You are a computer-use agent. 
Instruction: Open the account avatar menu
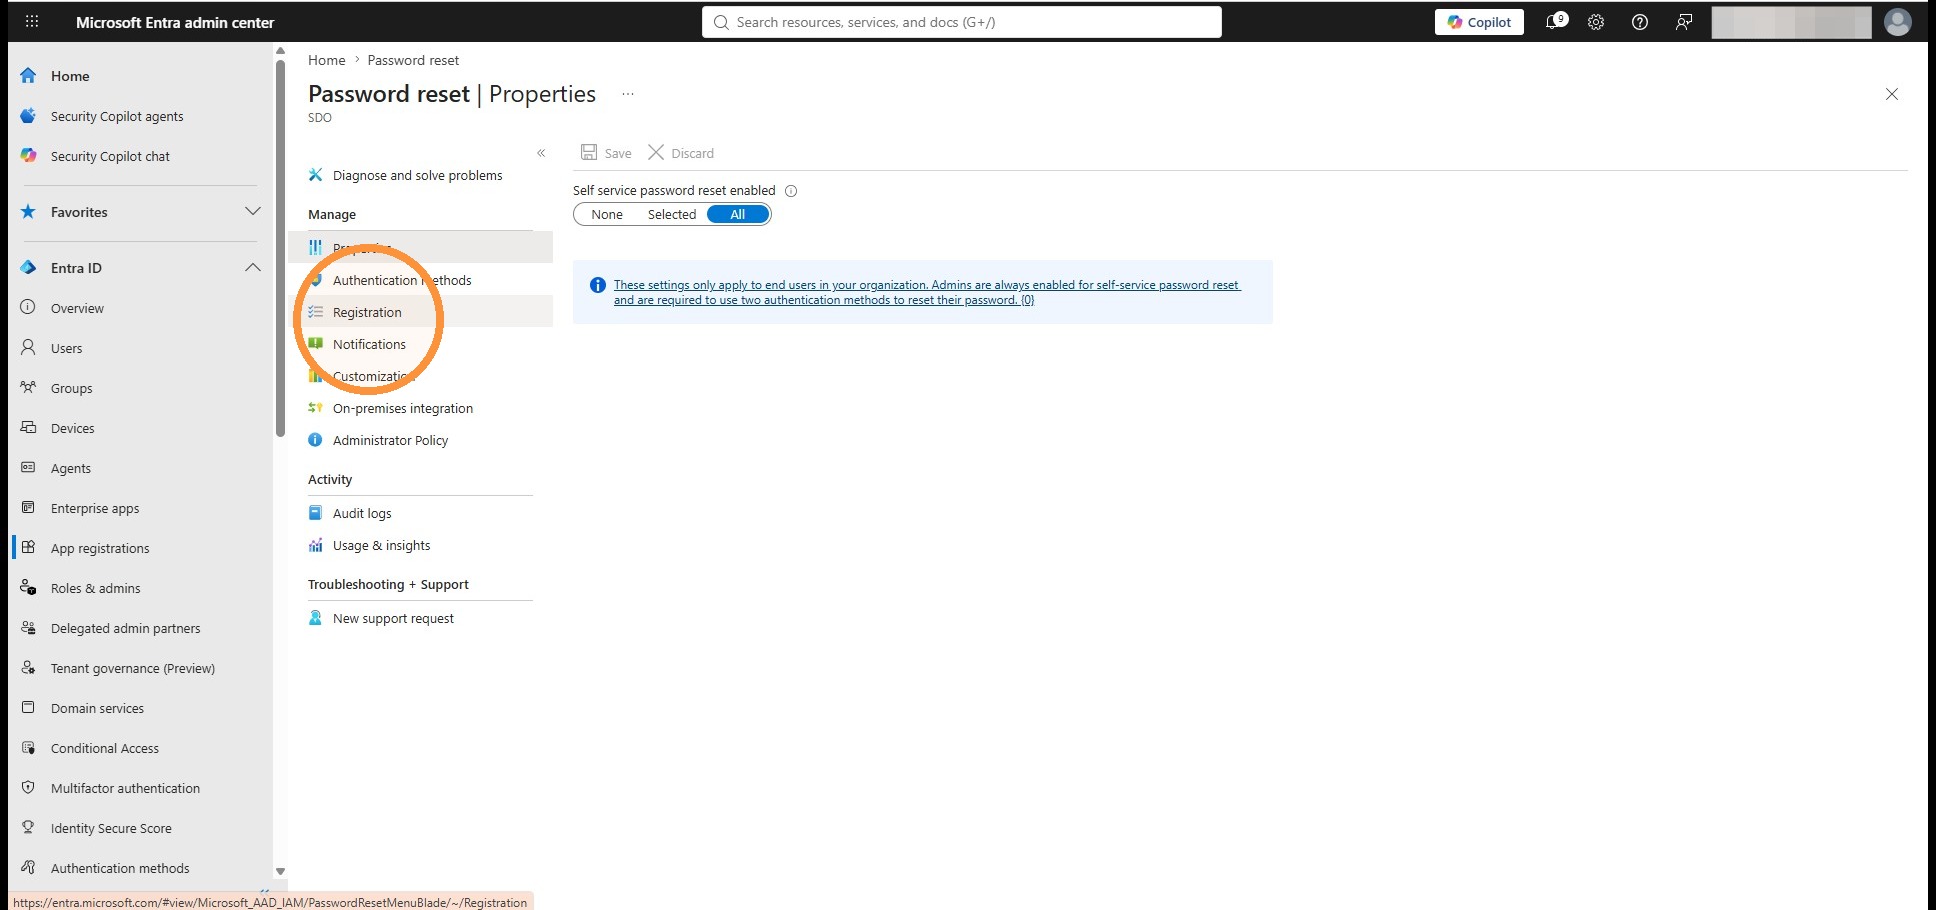[1898, 22]
